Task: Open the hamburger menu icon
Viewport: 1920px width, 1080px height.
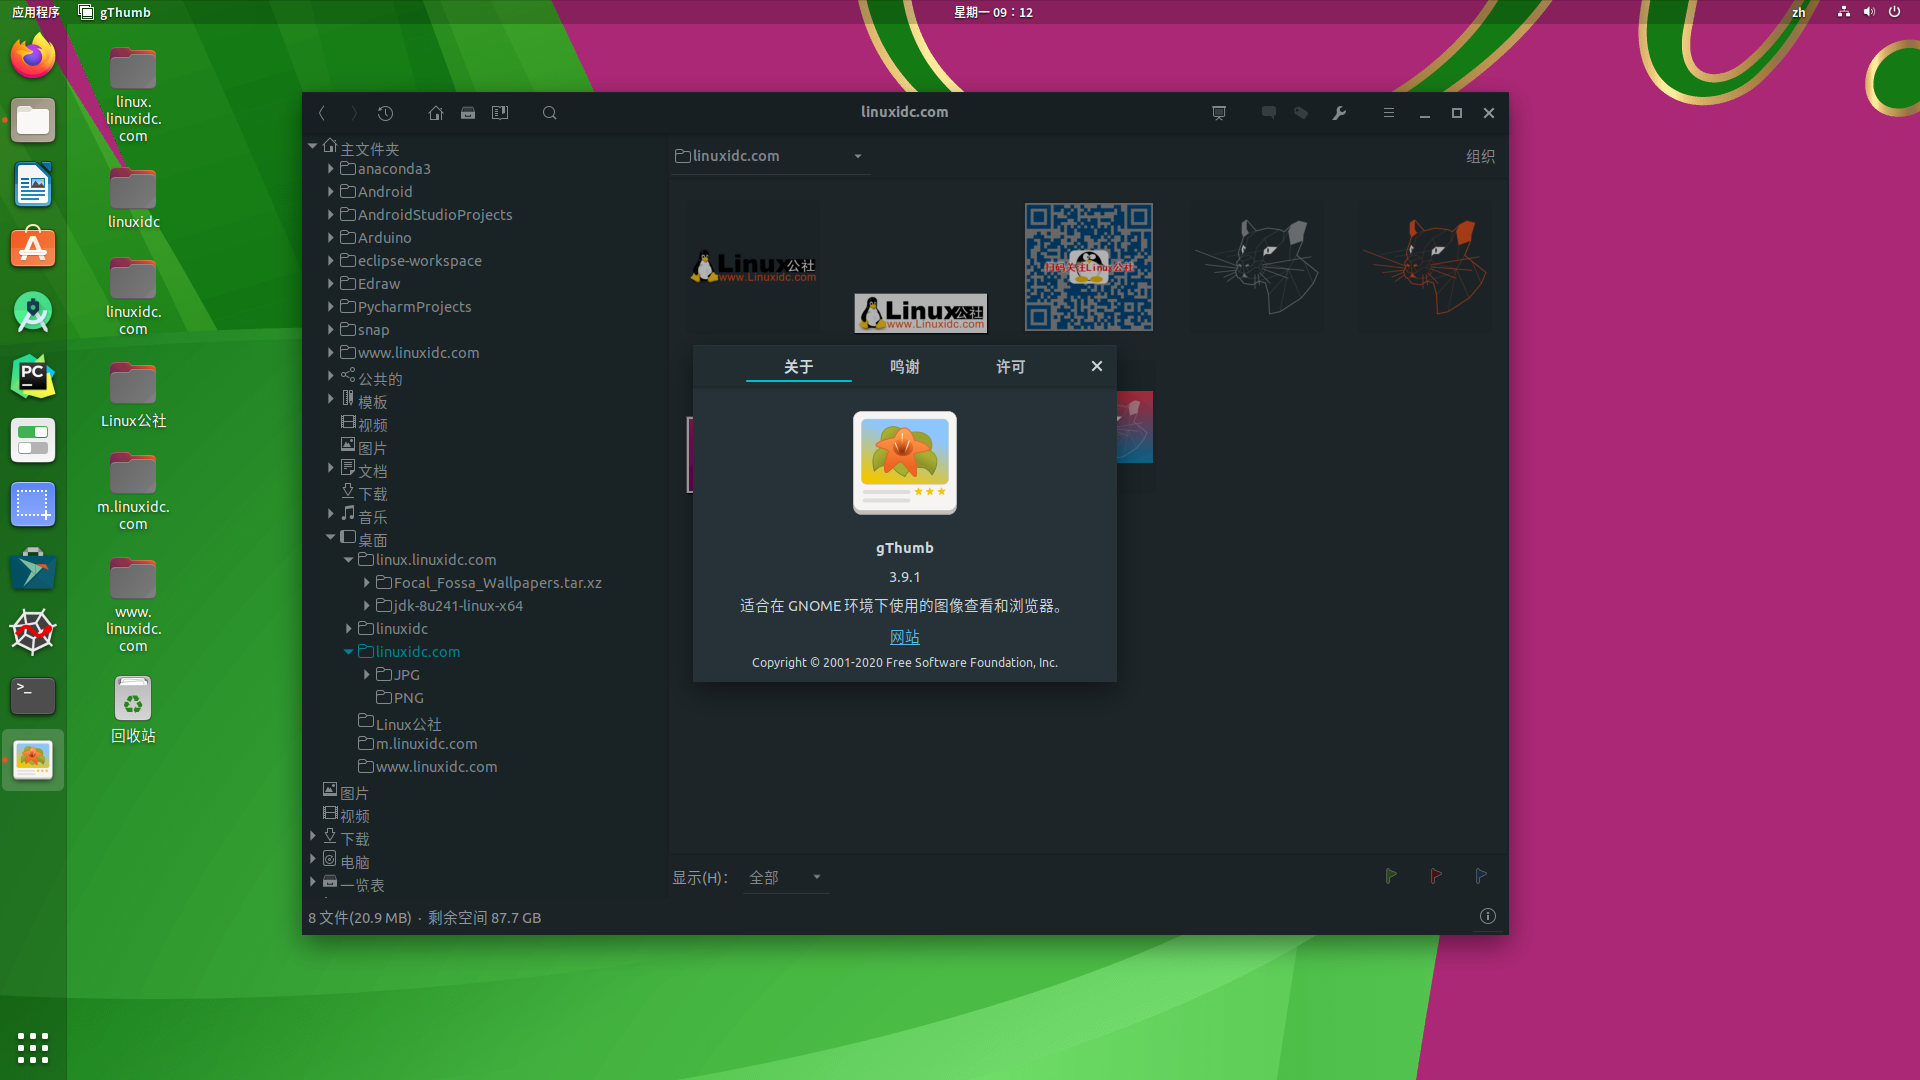Action: point(1388,113)
